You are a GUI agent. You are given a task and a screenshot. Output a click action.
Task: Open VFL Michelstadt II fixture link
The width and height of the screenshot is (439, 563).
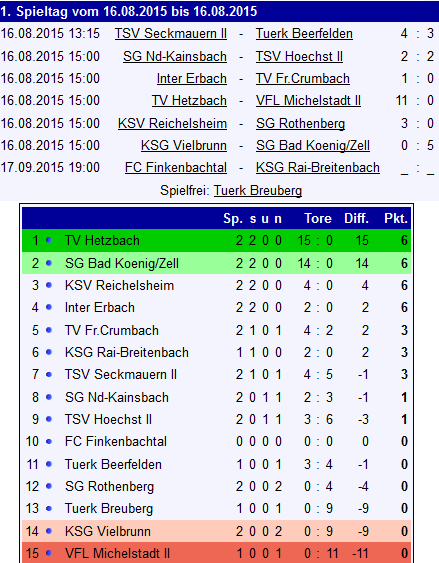point(308,101)
